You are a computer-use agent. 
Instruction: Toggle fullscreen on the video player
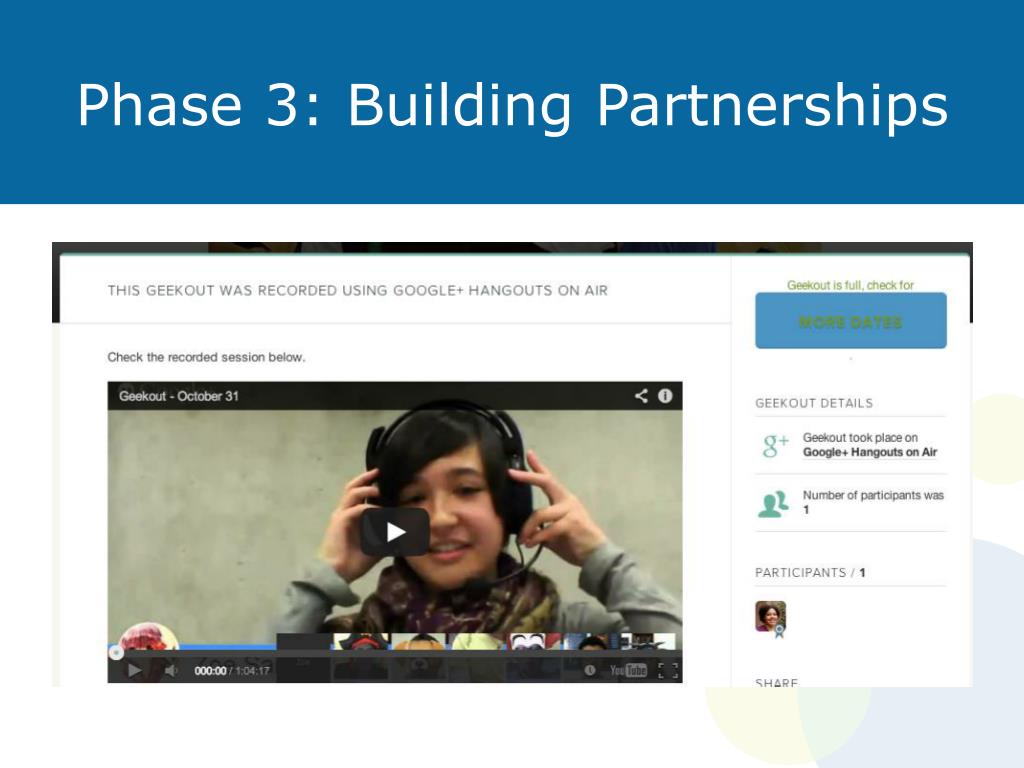(667, 670)
